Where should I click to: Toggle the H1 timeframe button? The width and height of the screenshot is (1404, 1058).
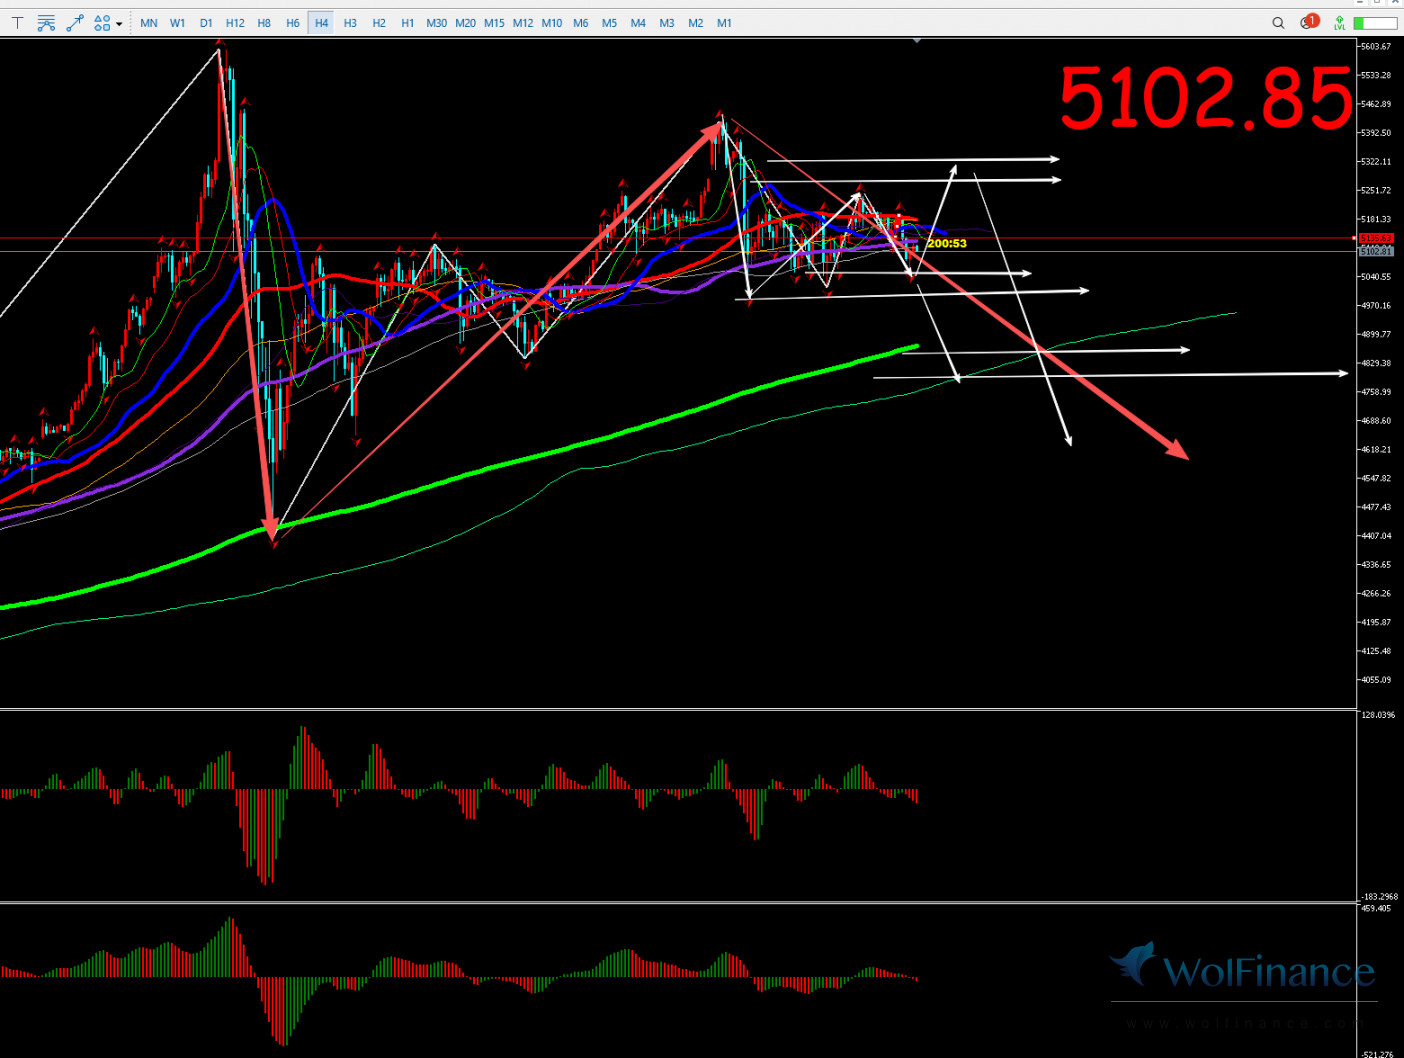[407, 23]
